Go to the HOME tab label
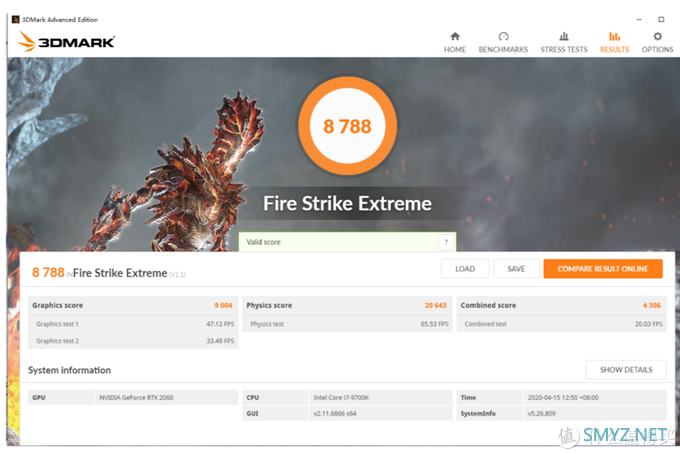The height and width of the screenshot is (454, 680). 454,49
